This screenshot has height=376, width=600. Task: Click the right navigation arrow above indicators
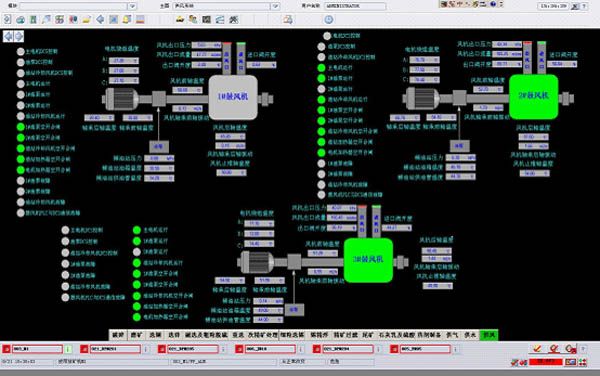click(x=19, y=36)
